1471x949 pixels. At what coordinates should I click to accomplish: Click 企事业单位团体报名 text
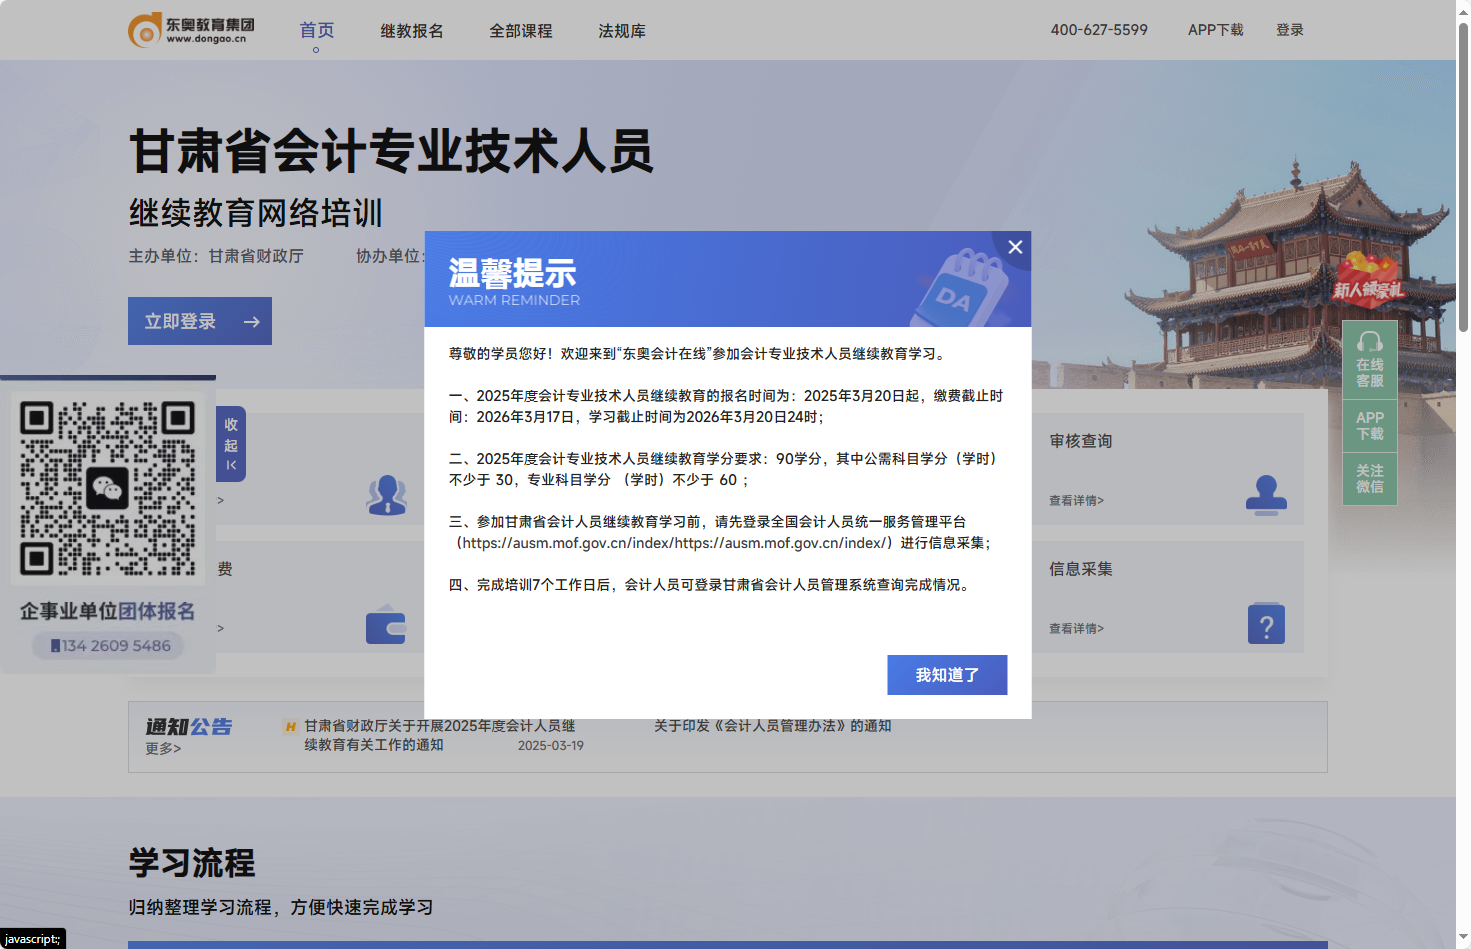click(108, 611)
